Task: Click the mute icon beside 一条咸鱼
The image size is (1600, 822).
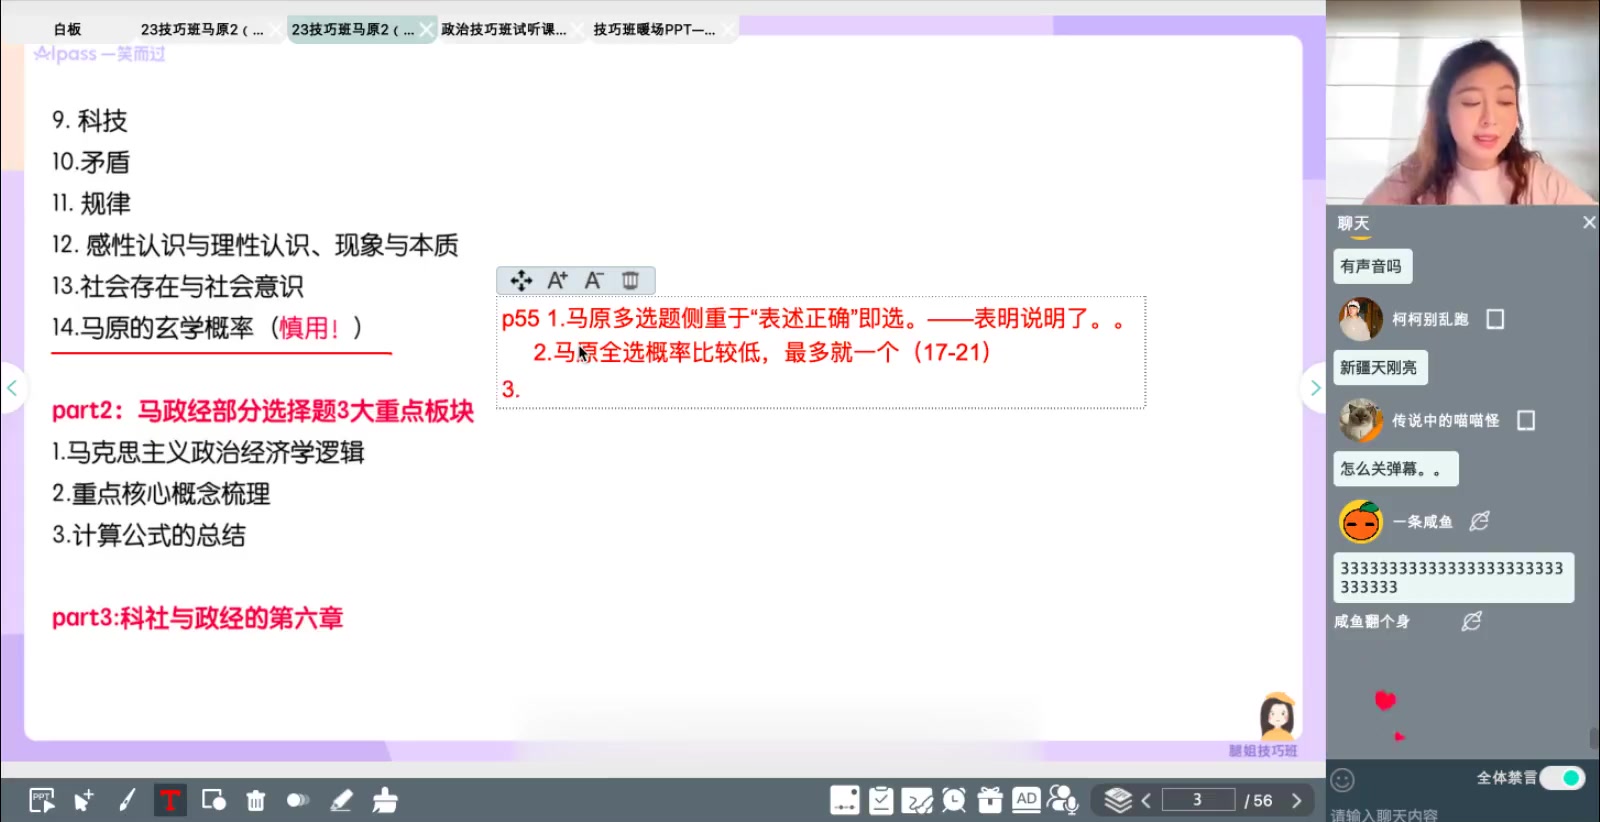Action: [1480, 521]
